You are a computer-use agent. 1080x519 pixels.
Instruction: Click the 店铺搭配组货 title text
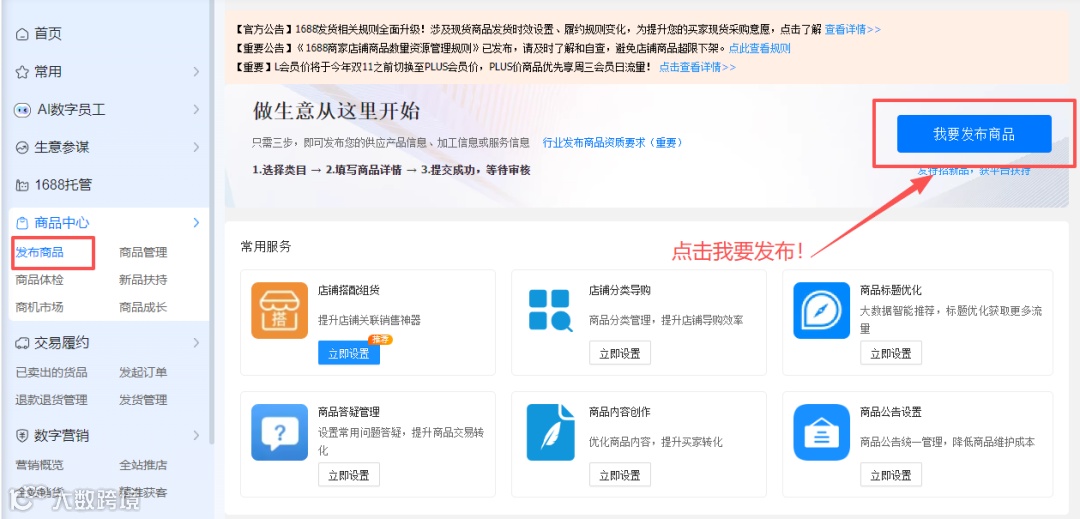click(x=349, y=290)
